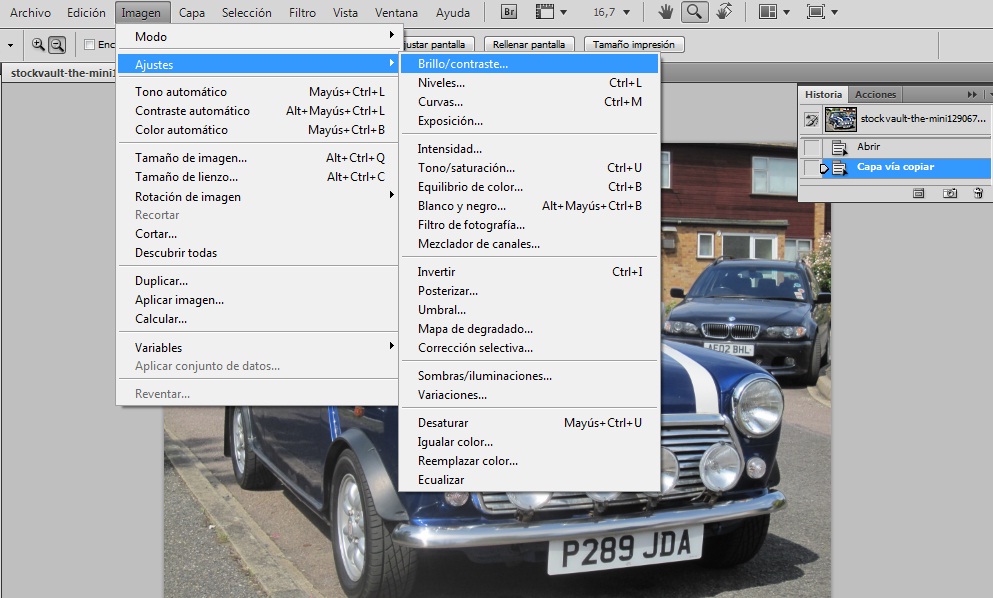Choose Brillo/contraste... adjustment
The image size is (993, 598).
coord(529,63)
